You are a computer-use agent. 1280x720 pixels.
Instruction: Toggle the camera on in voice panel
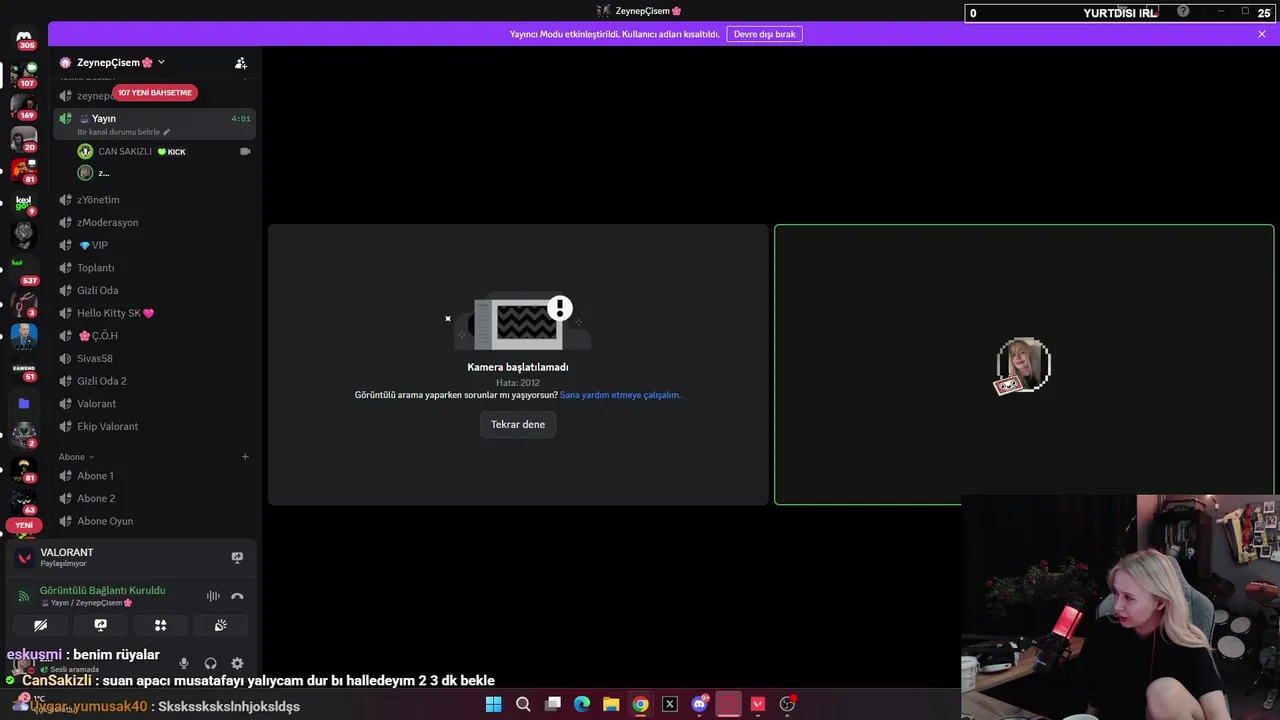pos(40,625)
